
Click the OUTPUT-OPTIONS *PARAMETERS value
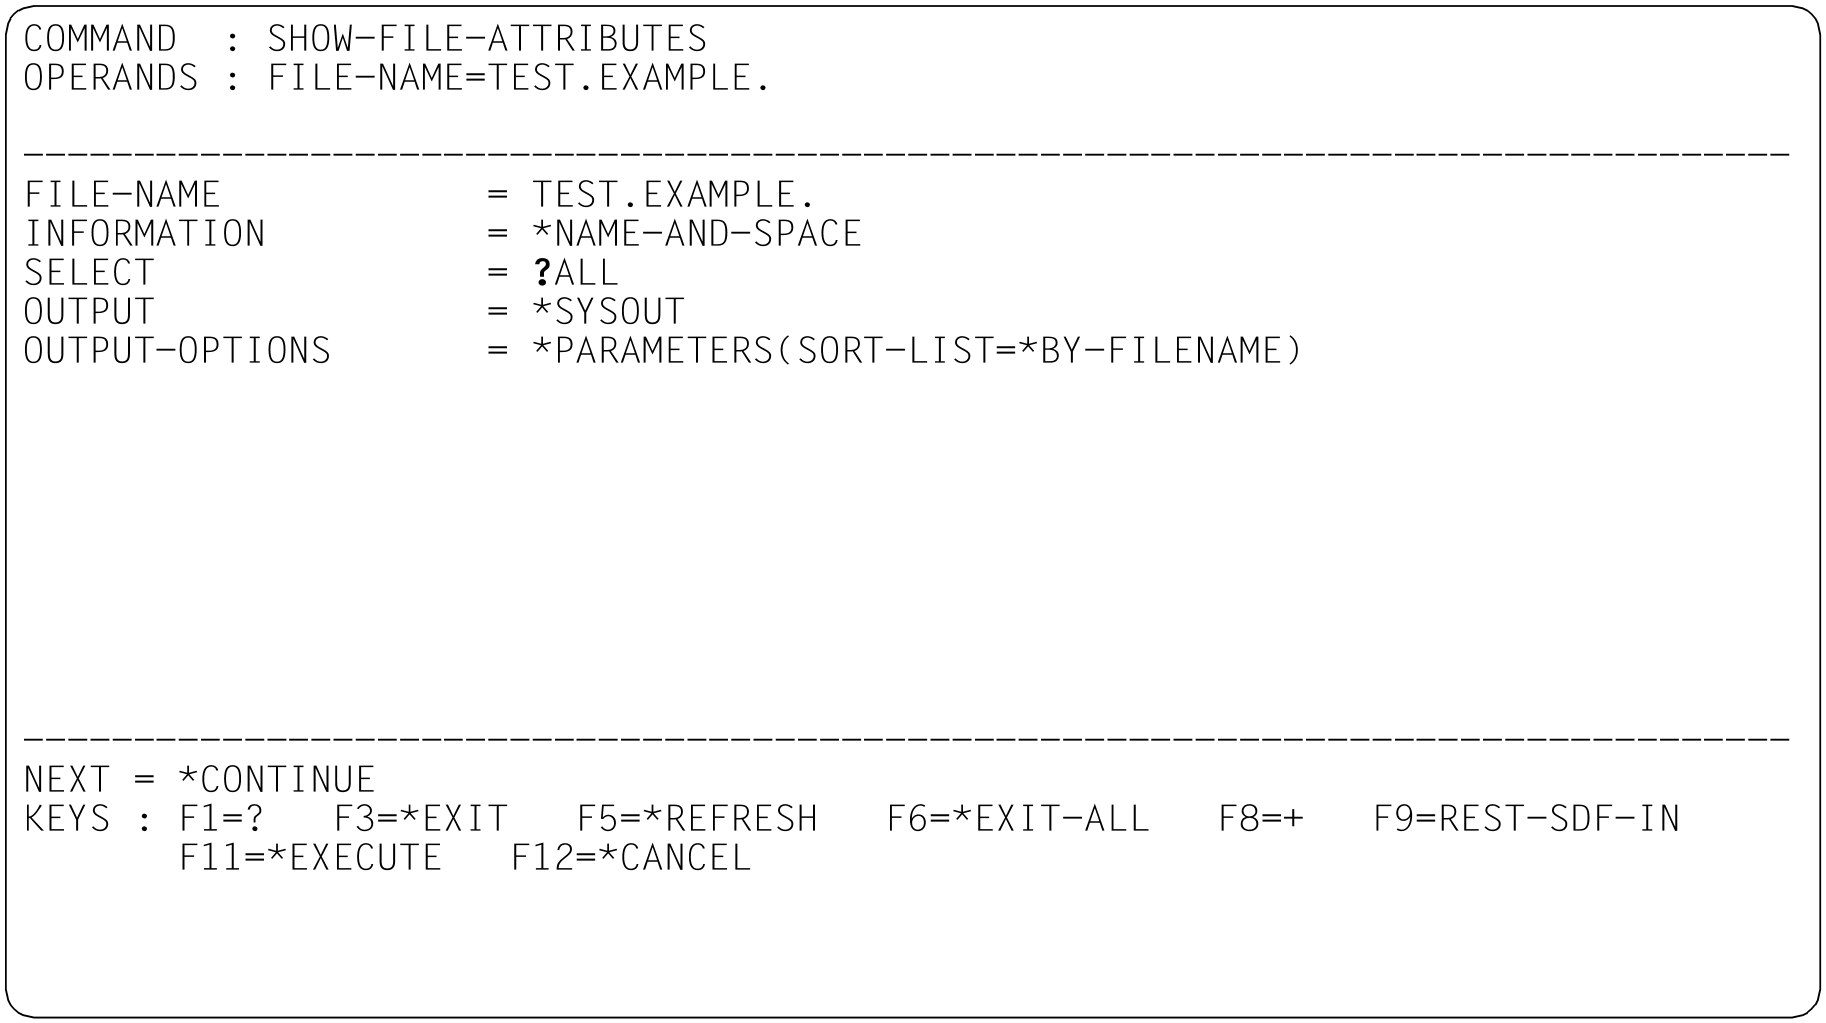pos(917,350)
